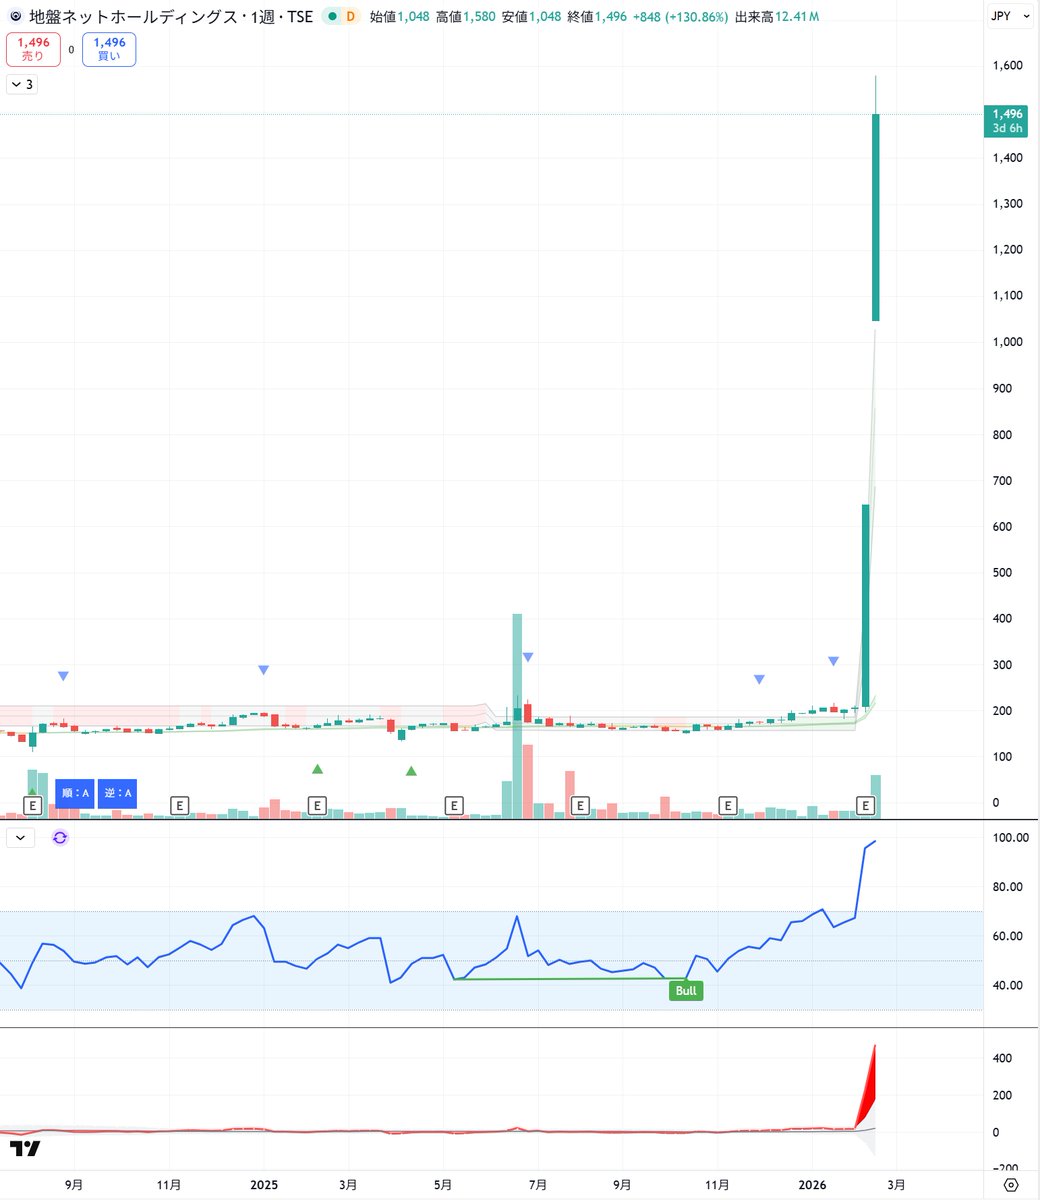This screenshot has height=1200, width=1040.
Task: Click the 1,600 price scale label
Action: [x=1007, y=65]
